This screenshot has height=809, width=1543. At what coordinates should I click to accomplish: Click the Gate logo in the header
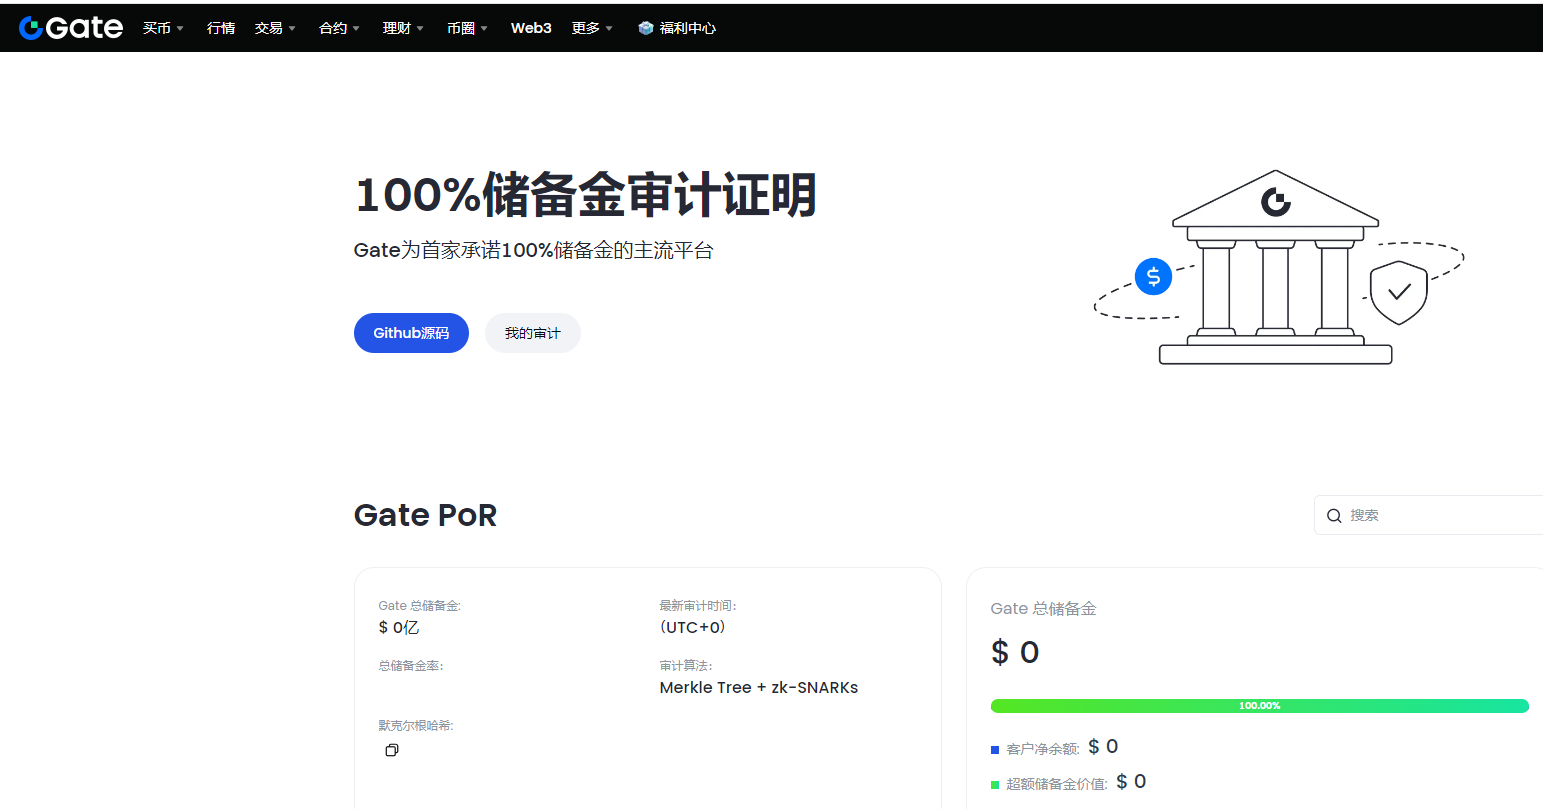71,28
